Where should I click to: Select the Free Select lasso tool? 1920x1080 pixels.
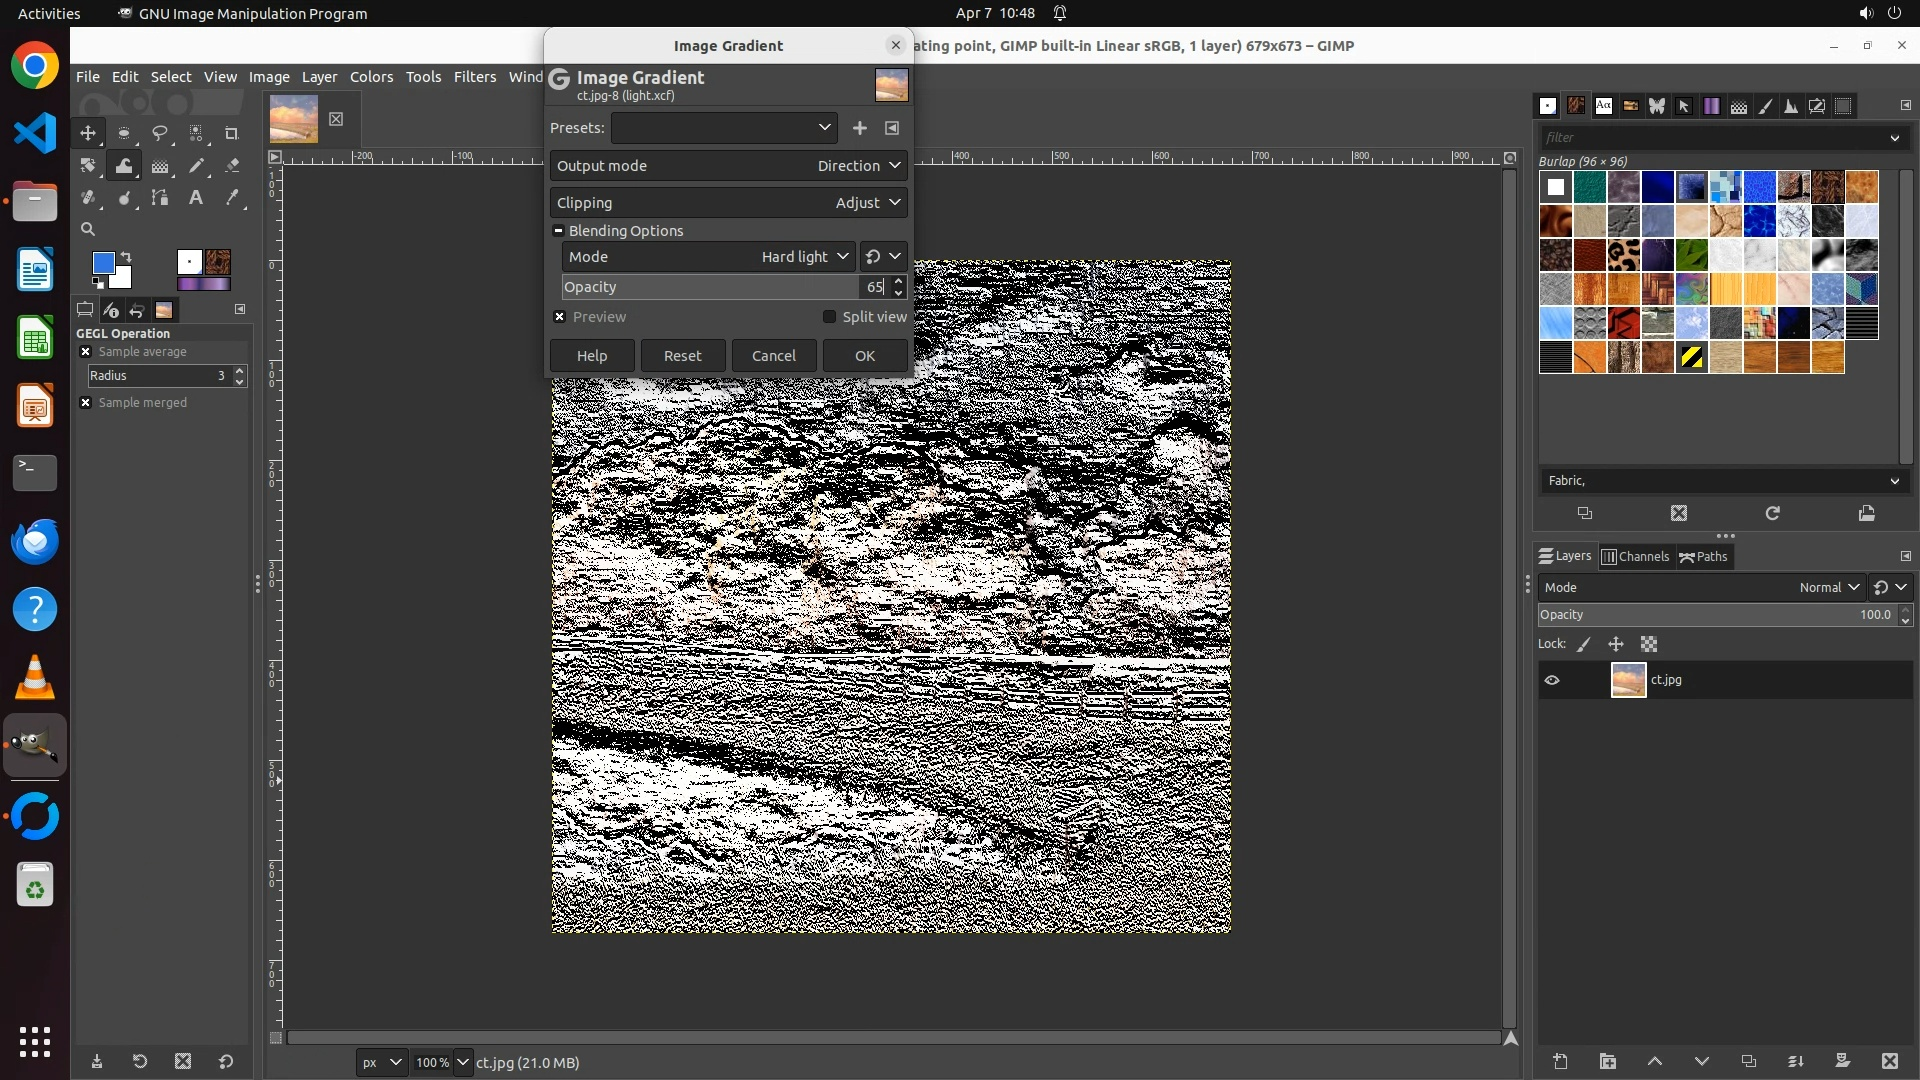(x=159, y=133)
